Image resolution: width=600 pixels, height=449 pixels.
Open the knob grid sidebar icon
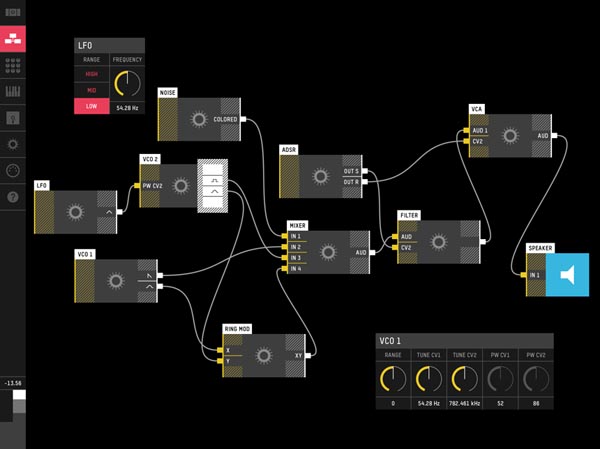(x=13, y=65)
